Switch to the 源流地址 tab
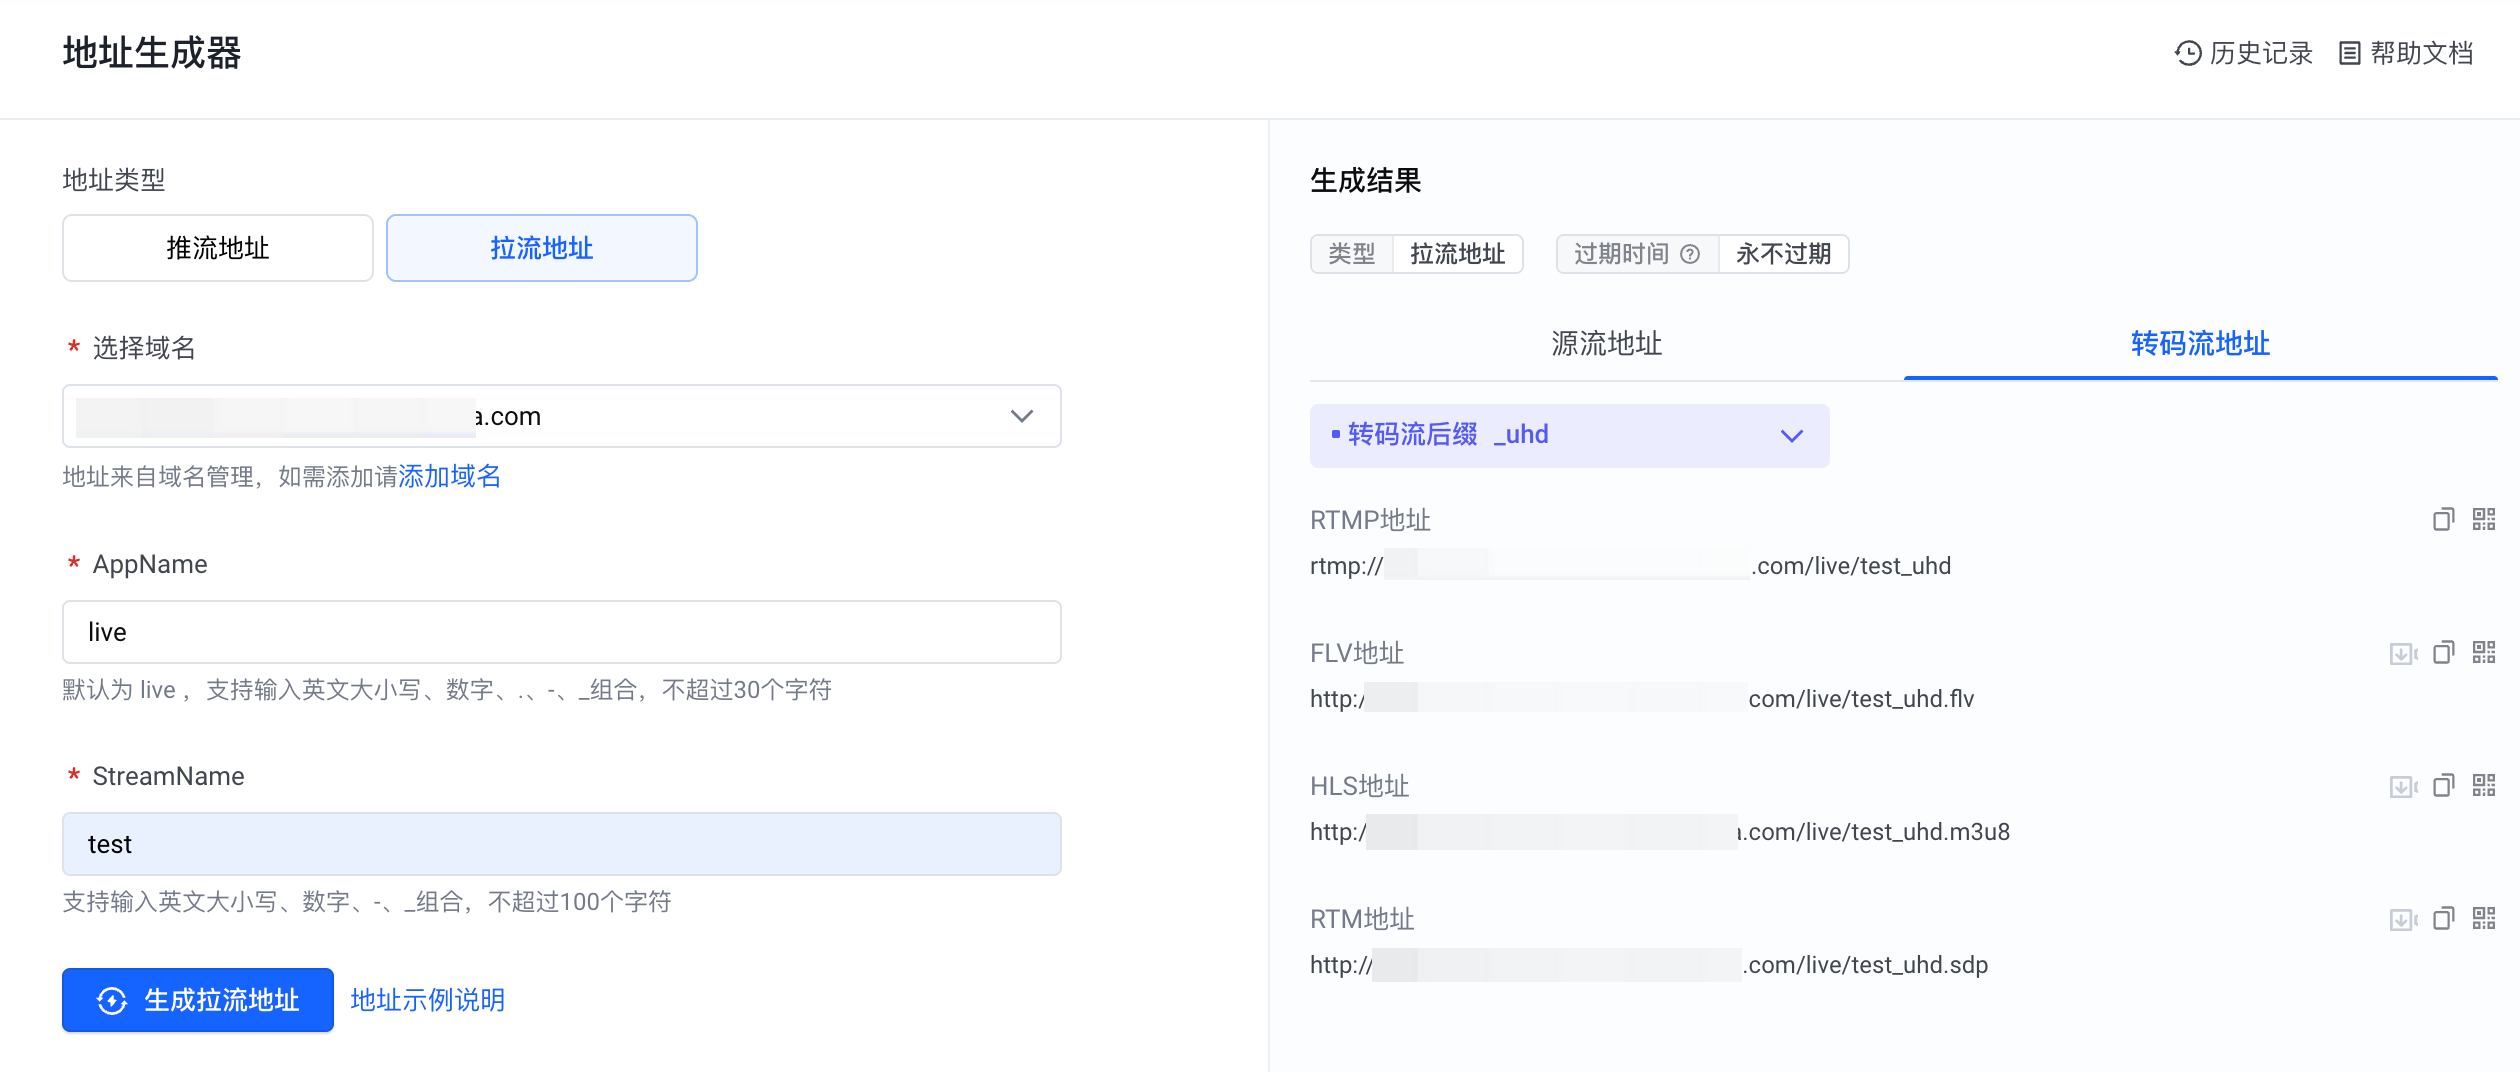2520x1072 pixels. click(x=1606, y=344)
